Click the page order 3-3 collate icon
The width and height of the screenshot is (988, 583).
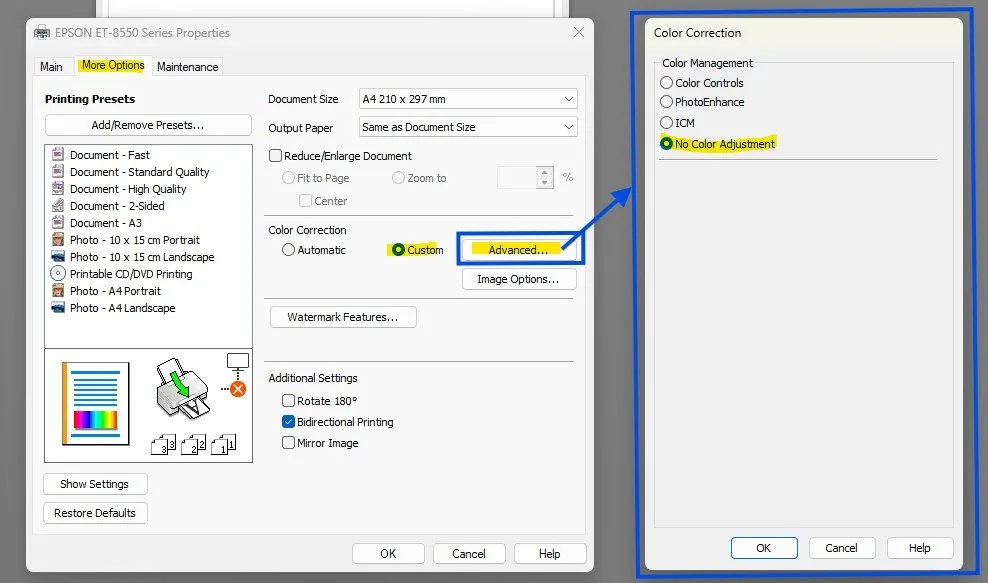tap(164, 444)
